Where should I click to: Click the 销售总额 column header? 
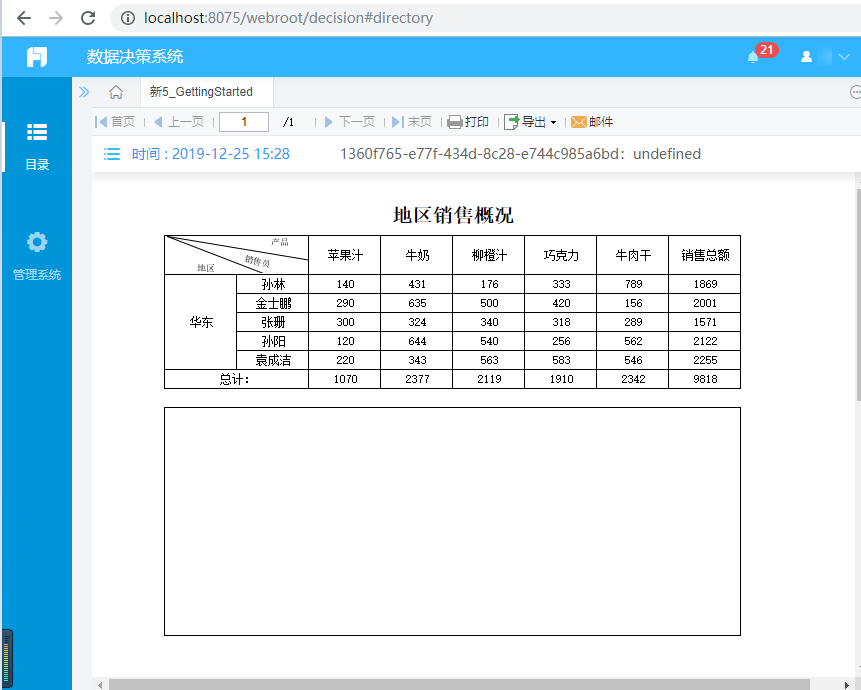705,255
